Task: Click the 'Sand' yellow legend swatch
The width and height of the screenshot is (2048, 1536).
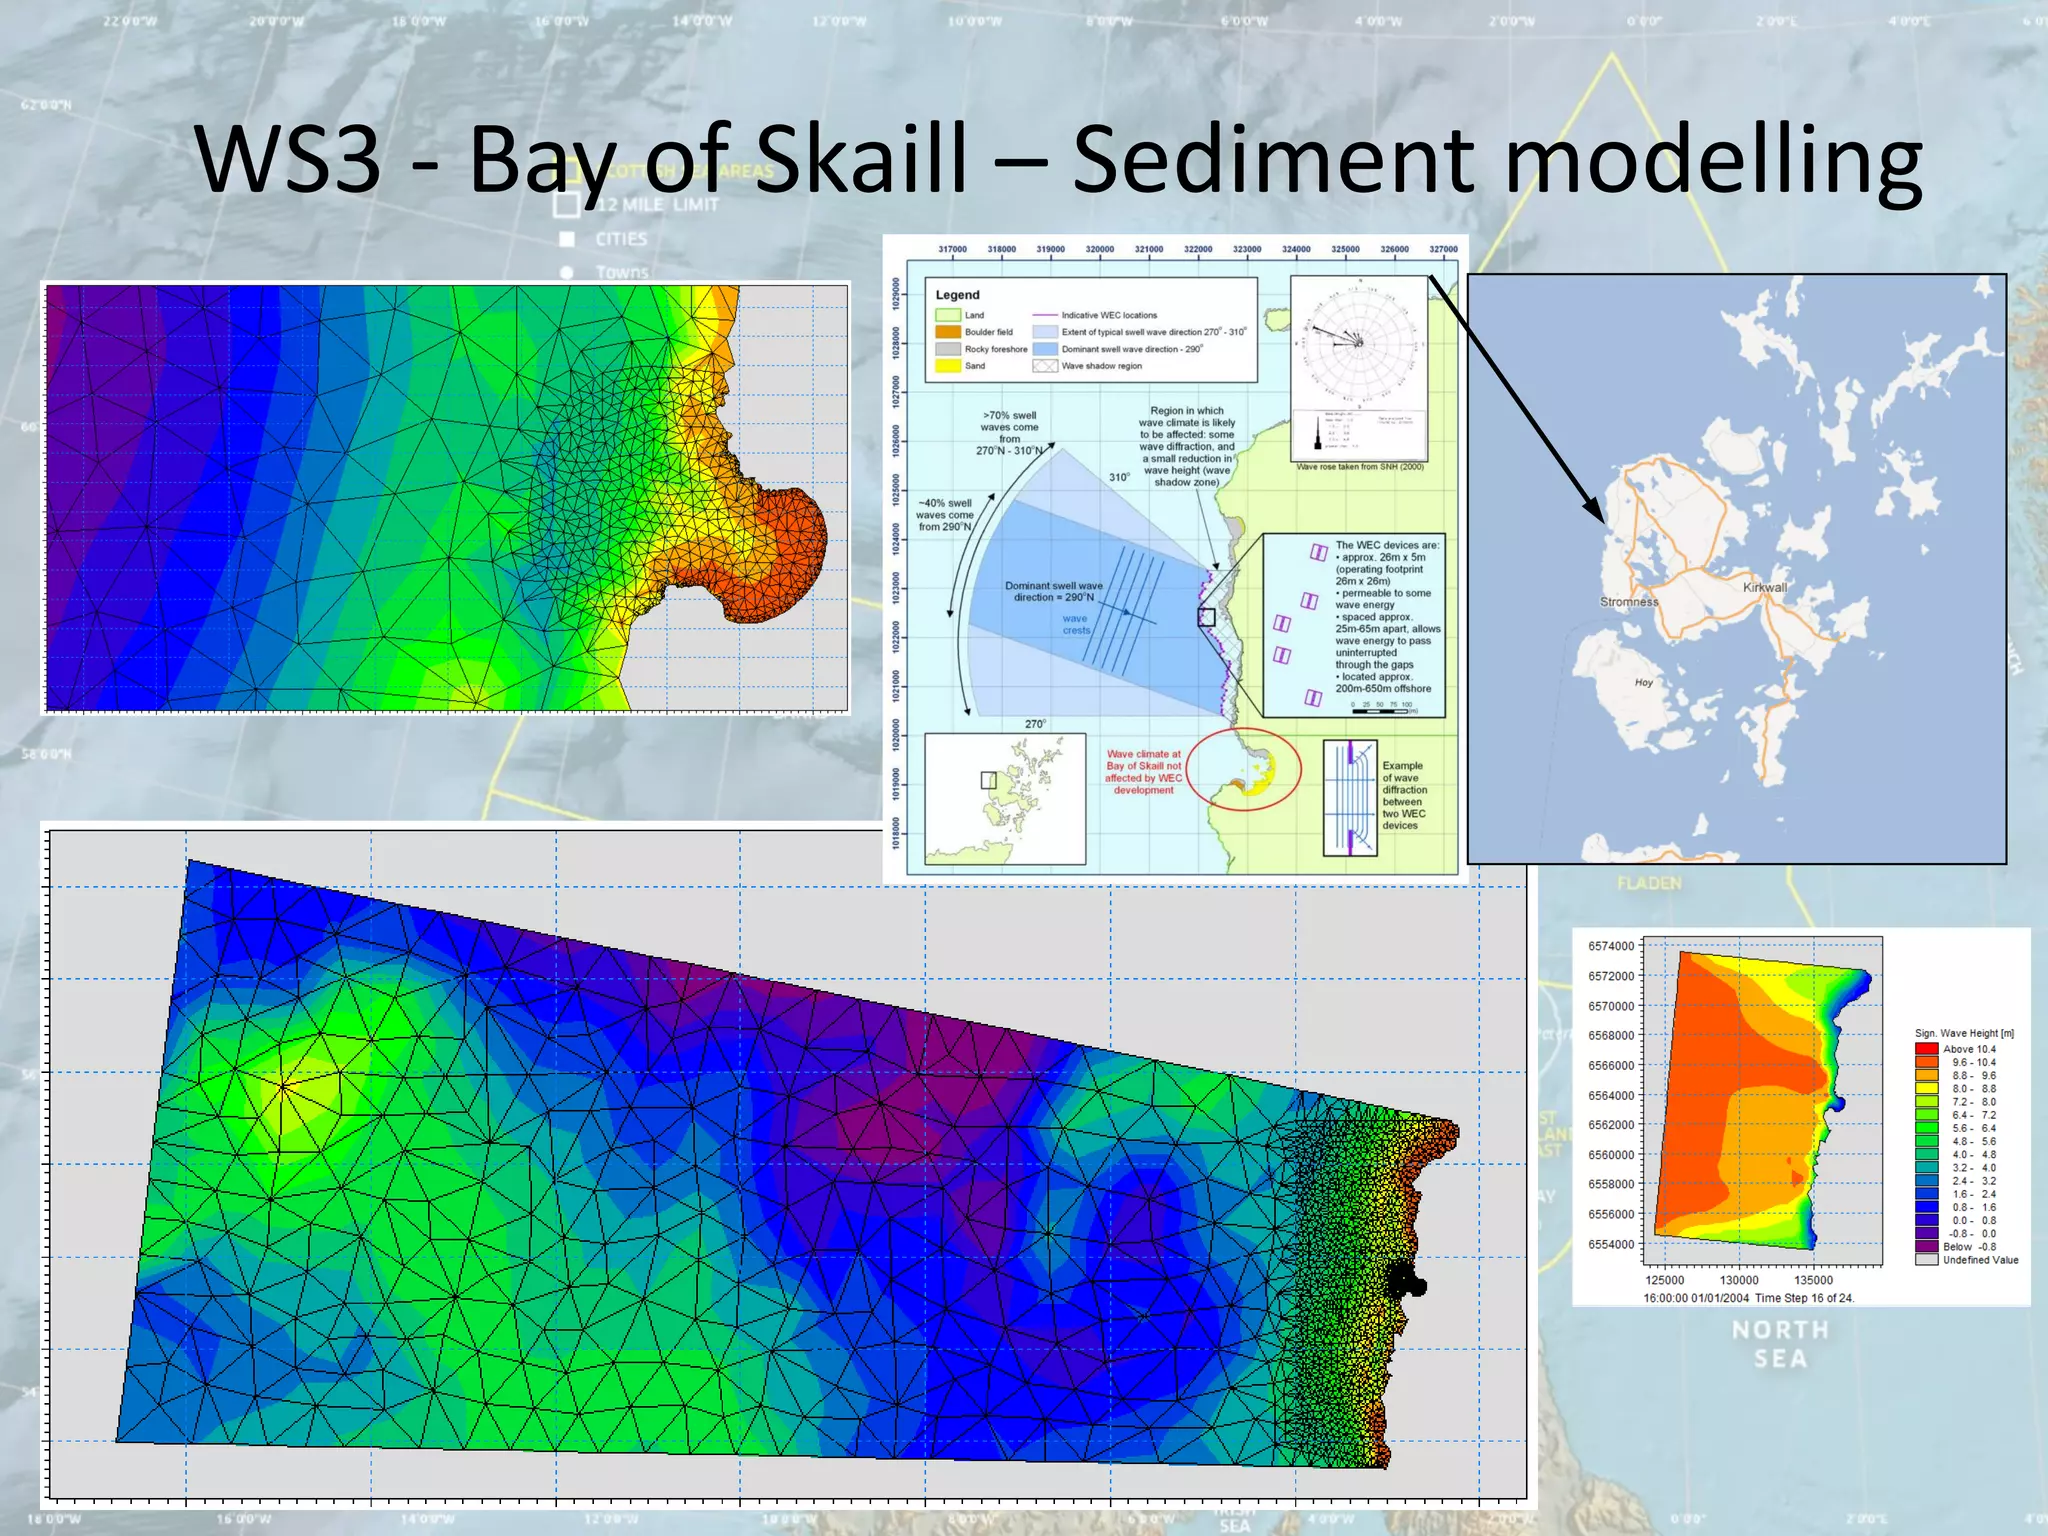Action: (x=947, y=366)
